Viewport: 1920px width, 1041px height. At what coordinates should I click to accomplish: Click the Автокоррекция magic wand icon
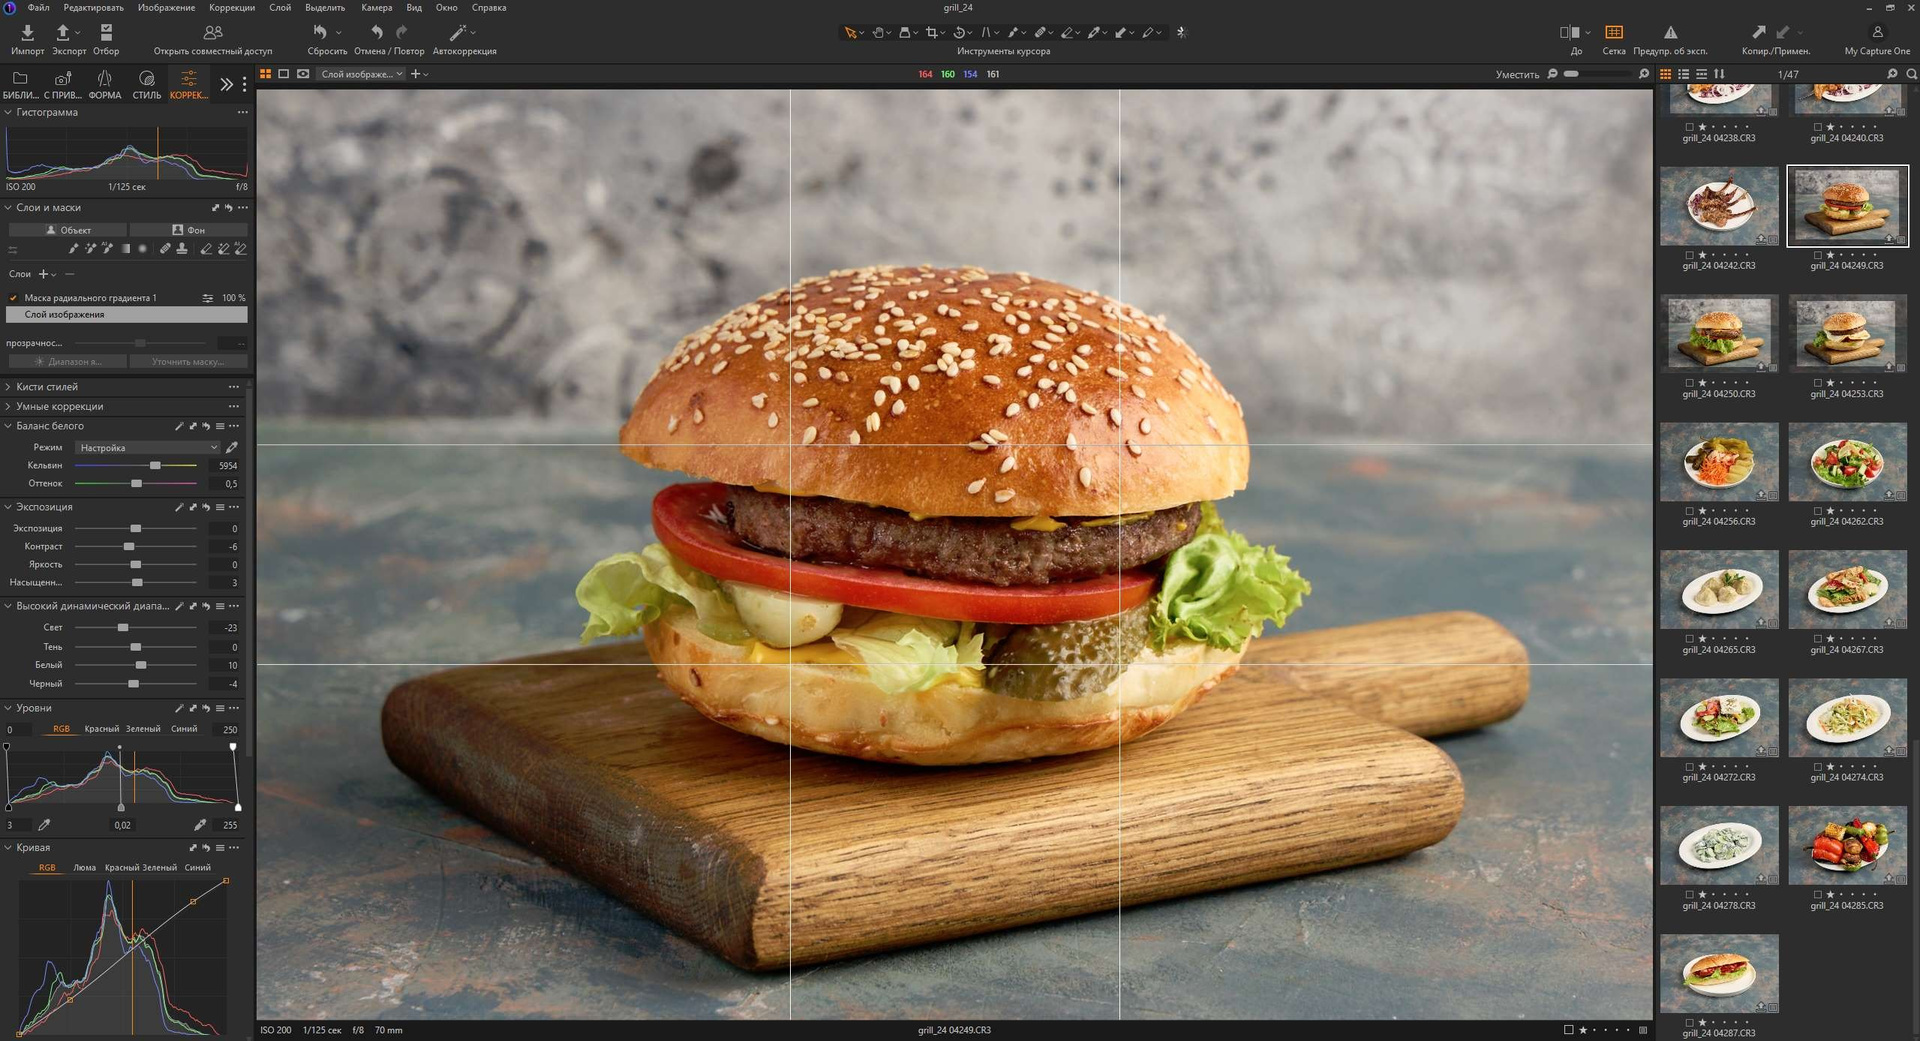458,33
